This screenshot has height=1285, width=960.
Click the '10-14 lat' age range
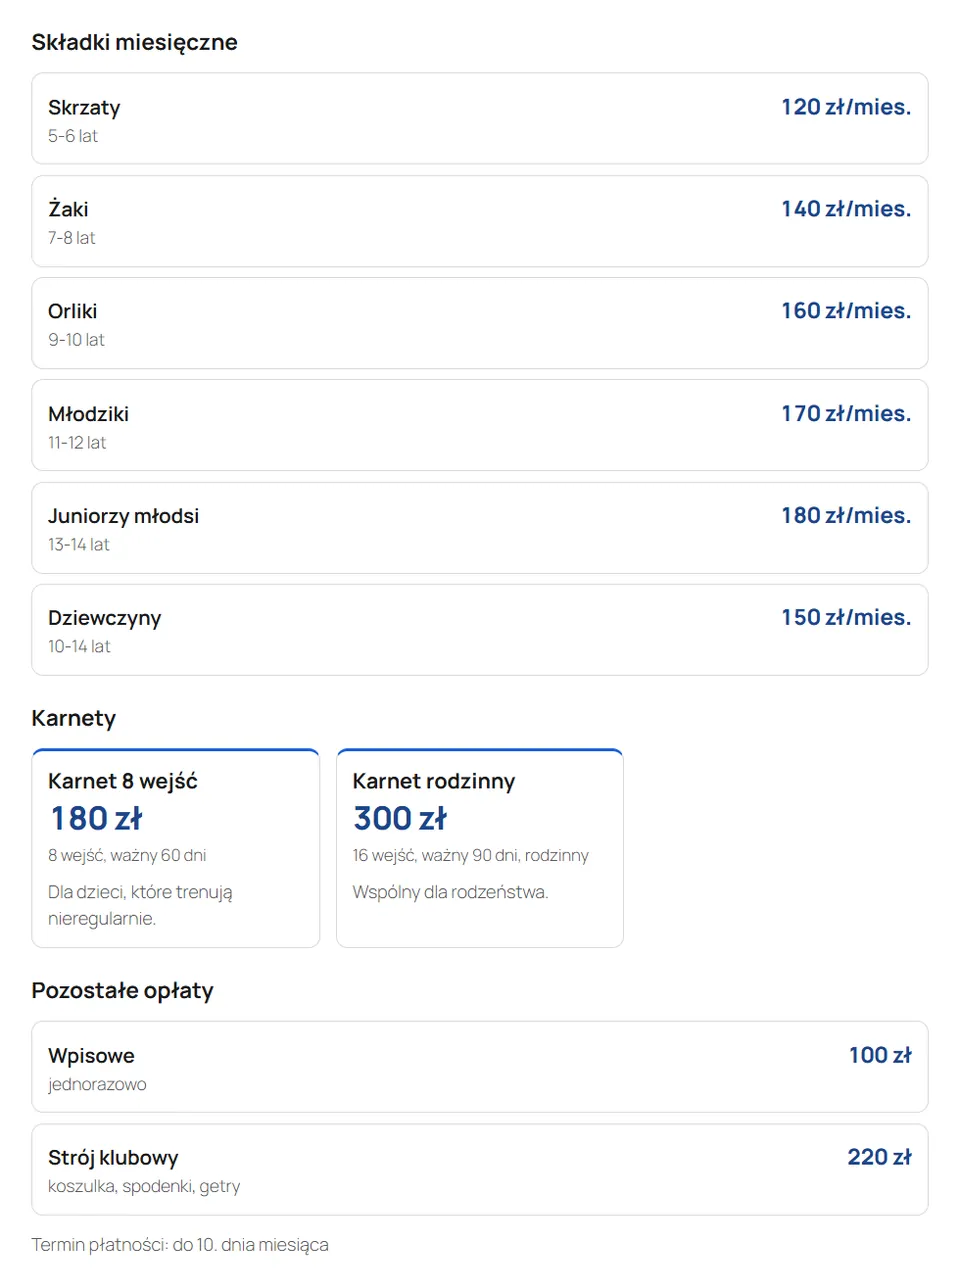[x=79, y=647]
